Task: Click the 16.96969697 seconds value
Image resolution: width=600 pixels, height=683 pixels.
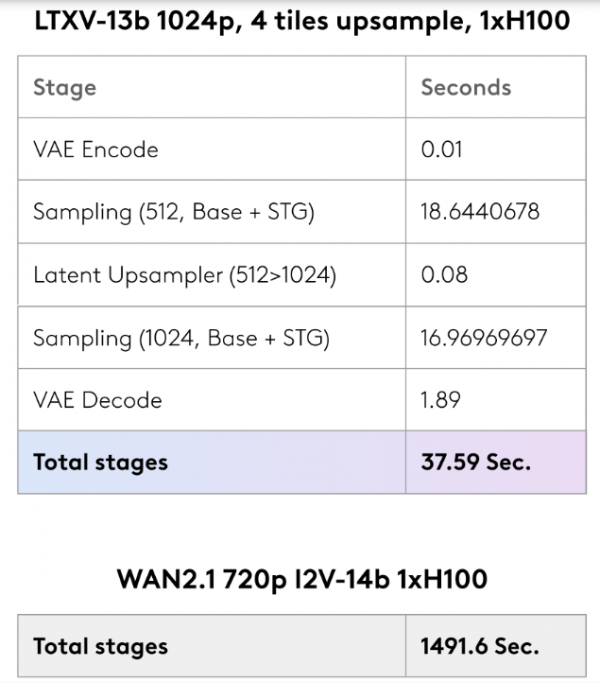Action: click(484, 338)
